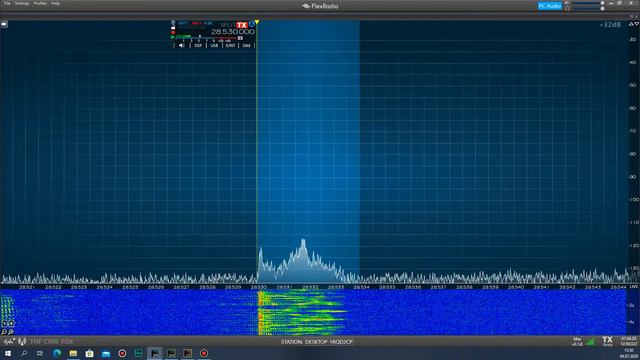Screen dimensions: 640x360
Task: Toggle the TNF indicator in status bar
Action: (x=35, y=342)
